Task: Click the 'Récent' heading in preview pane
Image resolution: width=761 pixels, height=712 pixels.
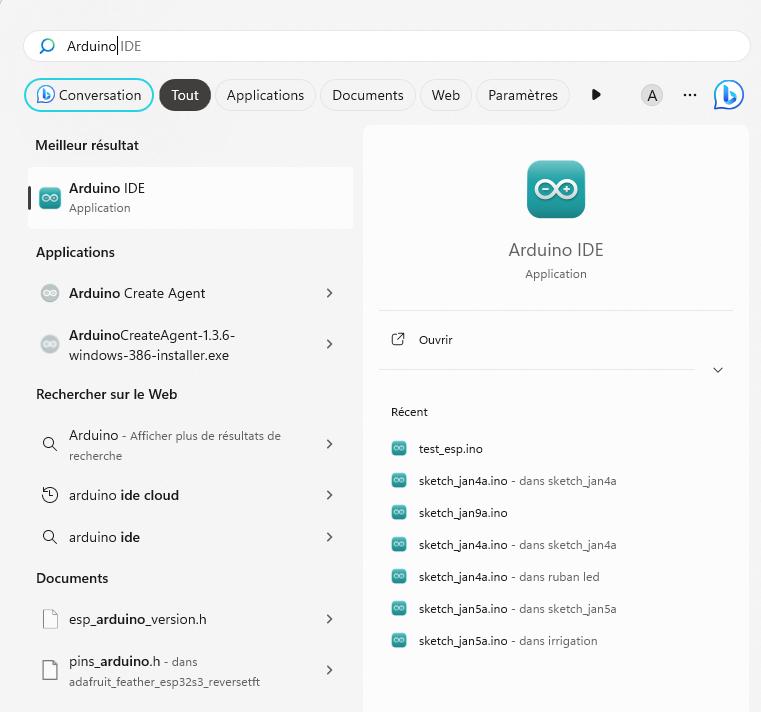Action: (x=409, y=412)
